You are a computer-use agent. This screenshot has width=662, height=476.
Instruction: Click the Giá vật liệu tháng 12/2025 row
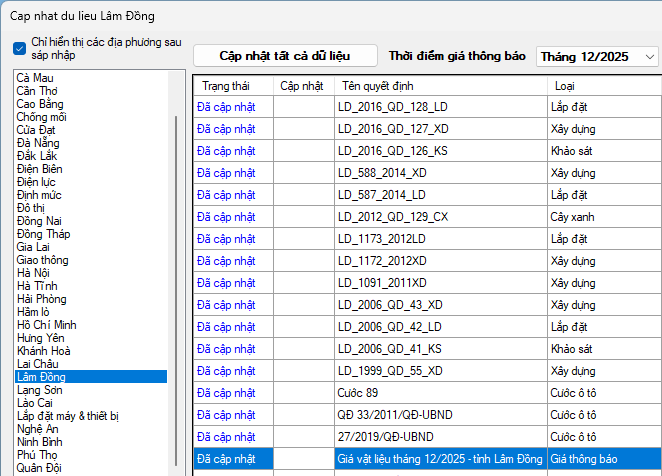[440, 458]
